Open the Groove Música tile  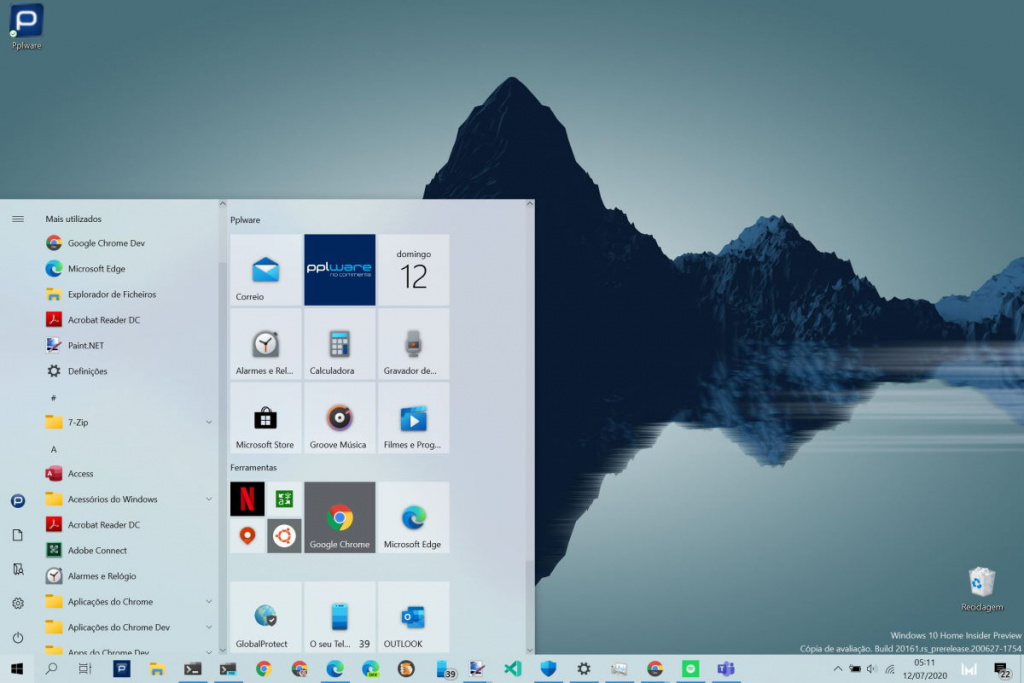(339, 419)
